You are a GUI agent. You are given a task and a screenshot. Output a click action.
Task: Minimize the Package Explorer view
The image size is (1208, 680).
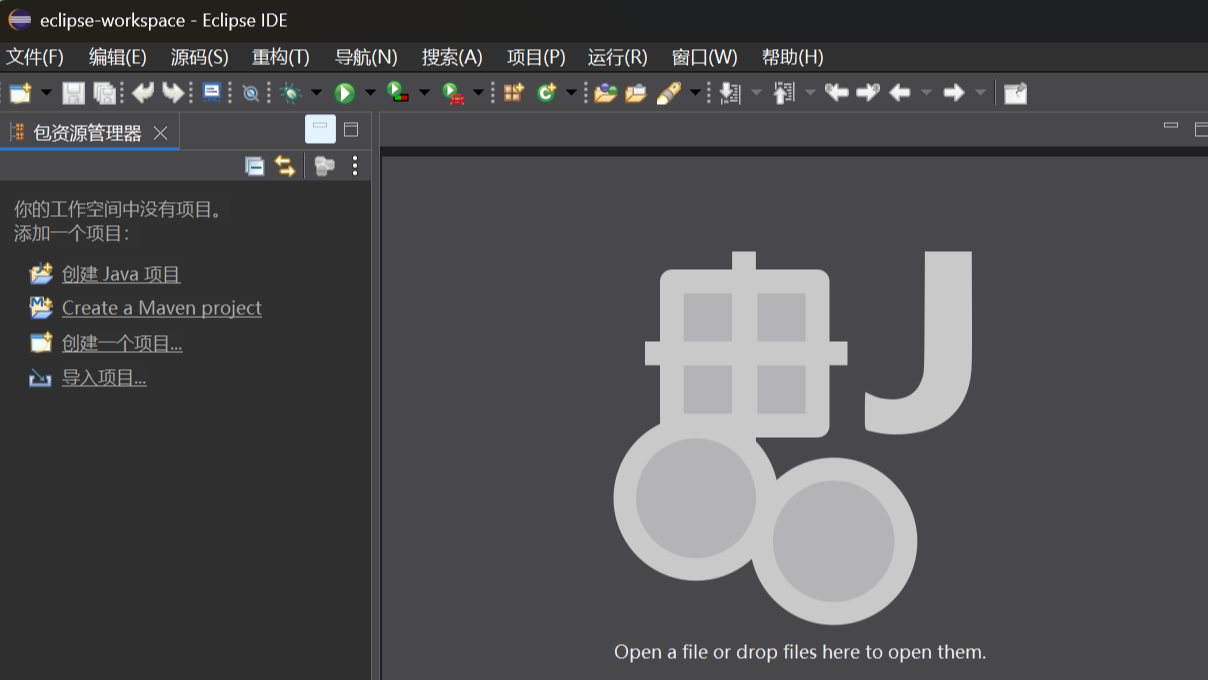point(320,128)
